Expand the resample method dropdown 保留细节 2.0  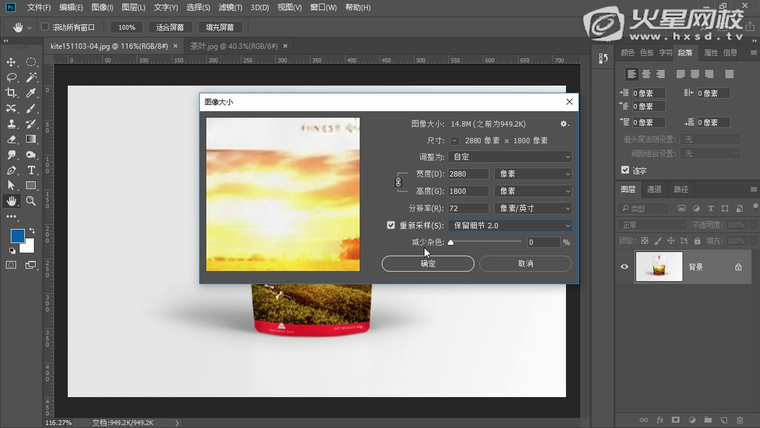point(511,226)
